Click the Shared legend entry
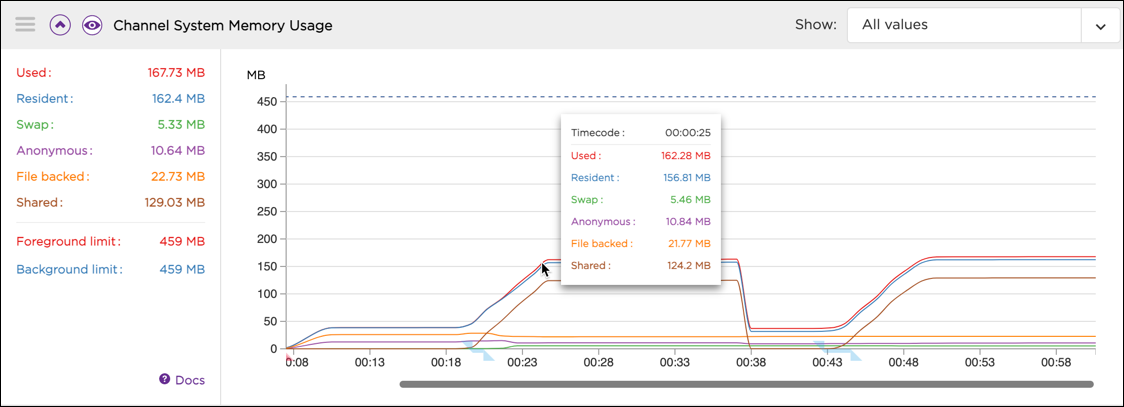The height and width of the screenshot is (407, 1124). [40, 203]
